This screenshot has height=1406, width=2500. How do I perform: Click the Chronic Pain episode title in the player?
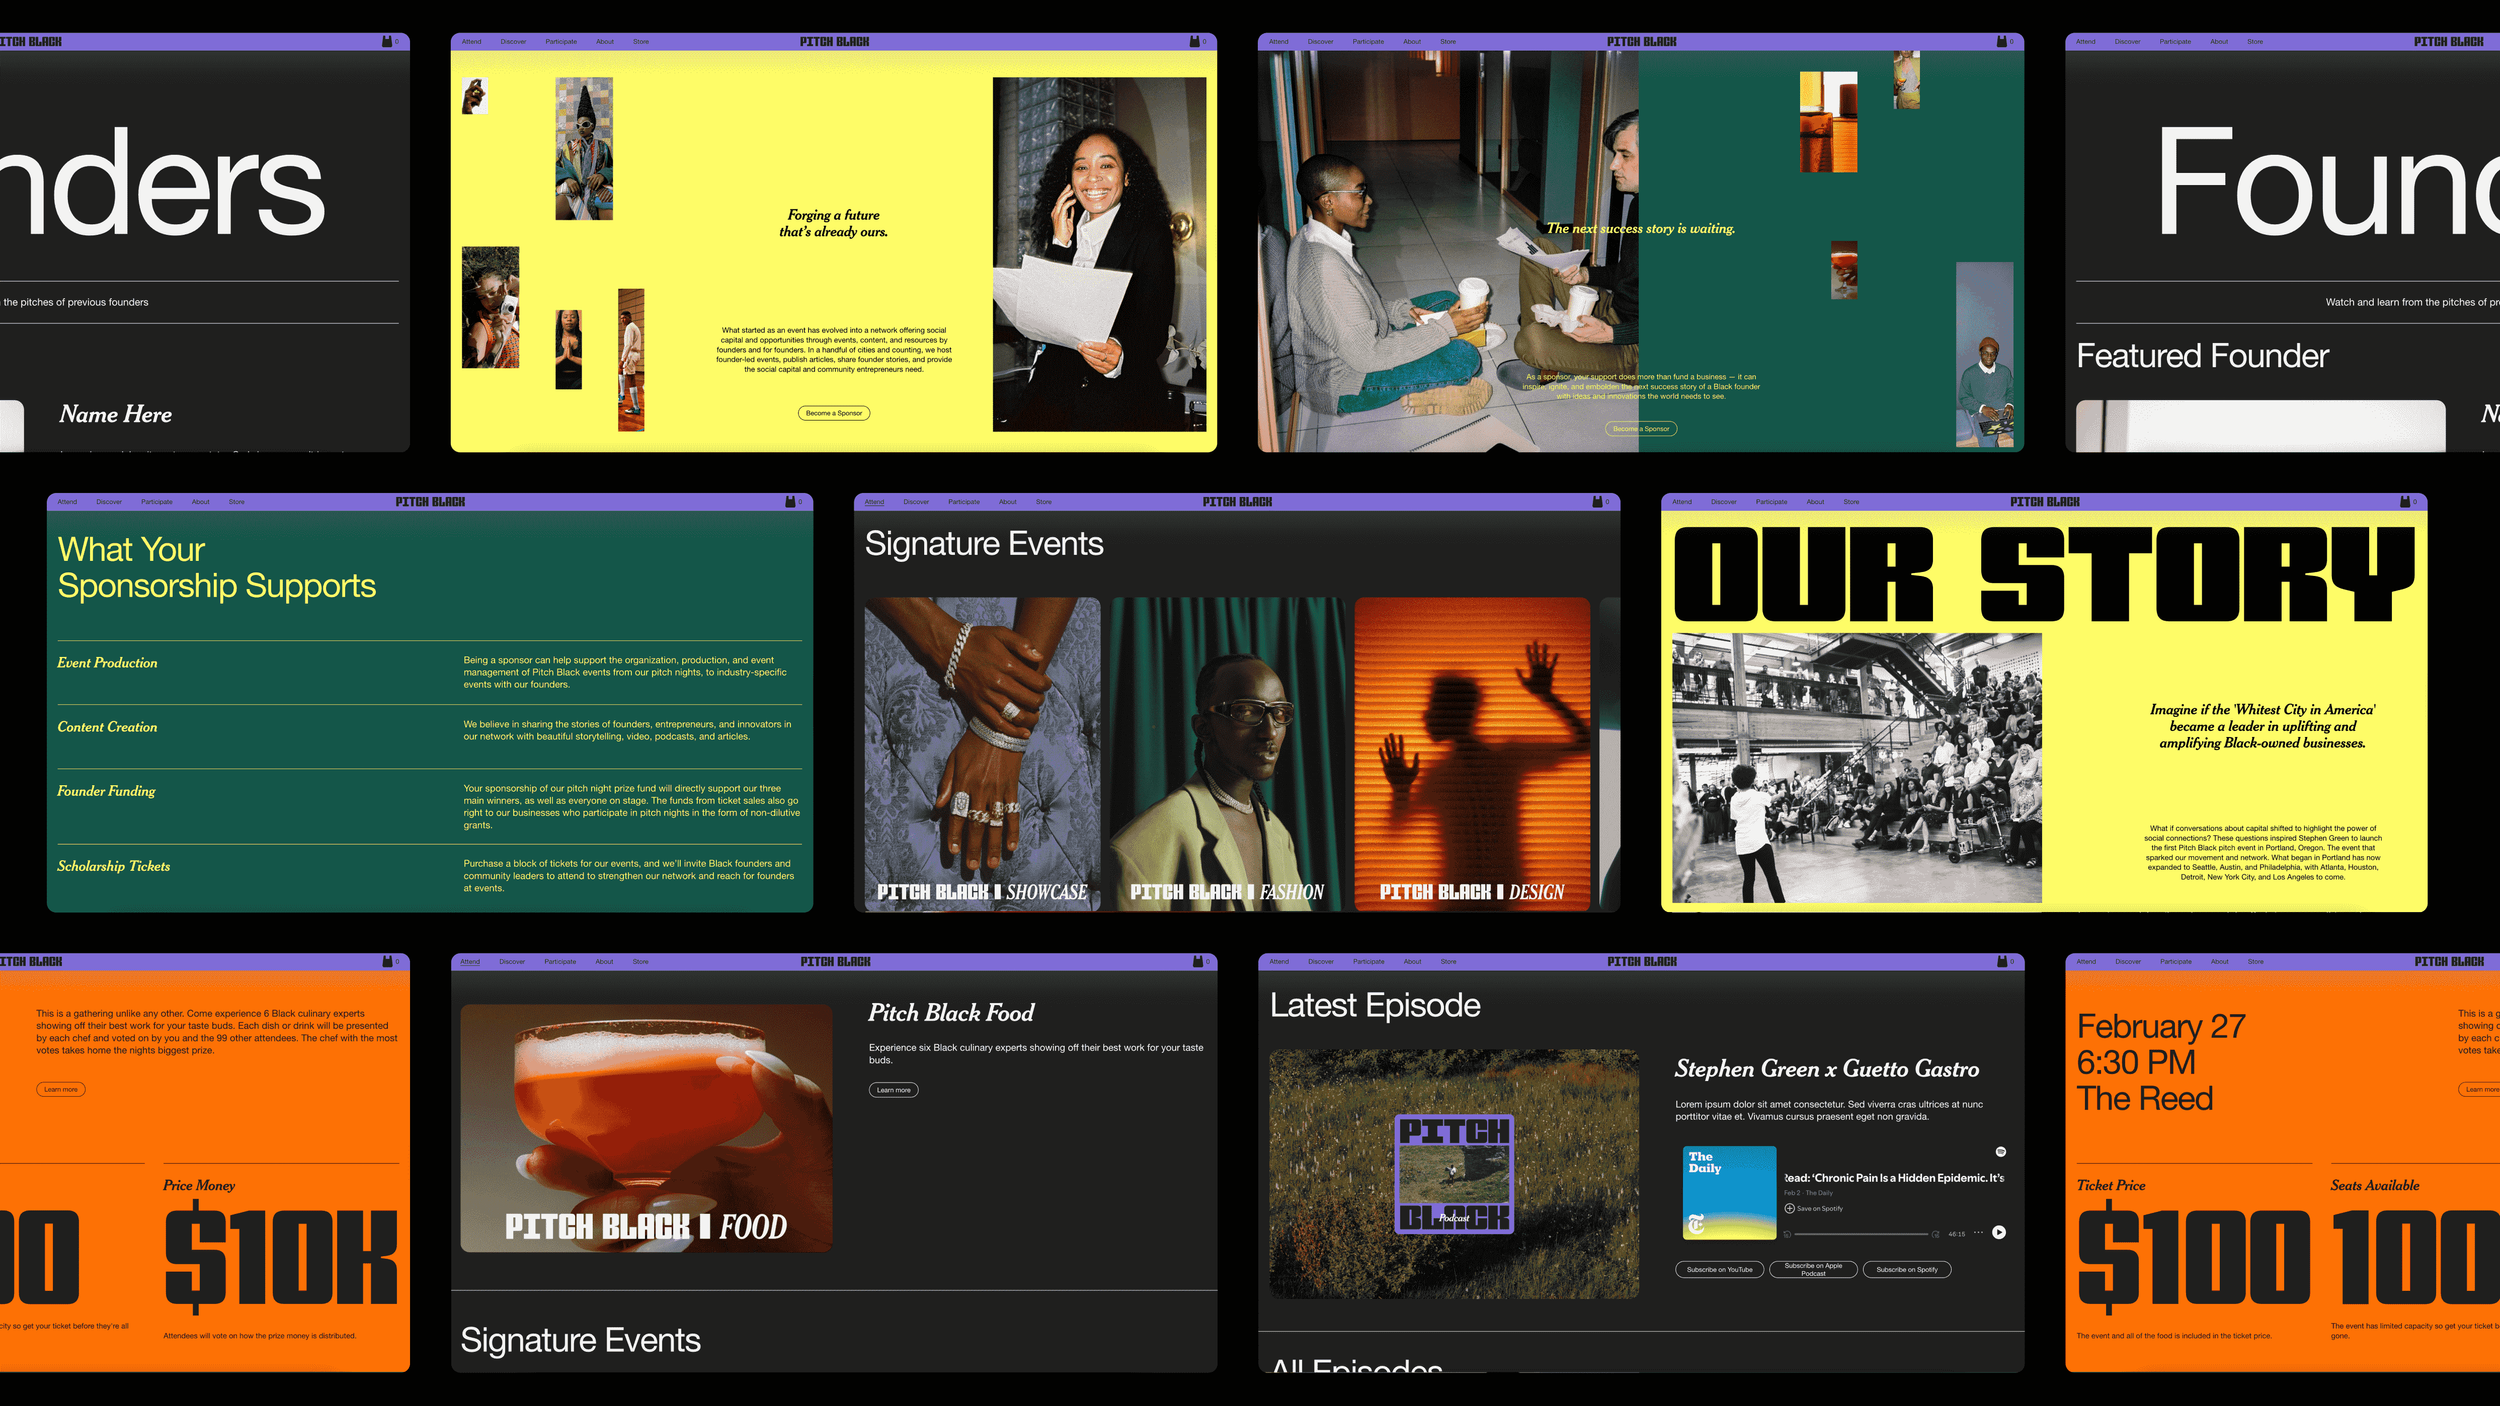coord(1894,1178)
